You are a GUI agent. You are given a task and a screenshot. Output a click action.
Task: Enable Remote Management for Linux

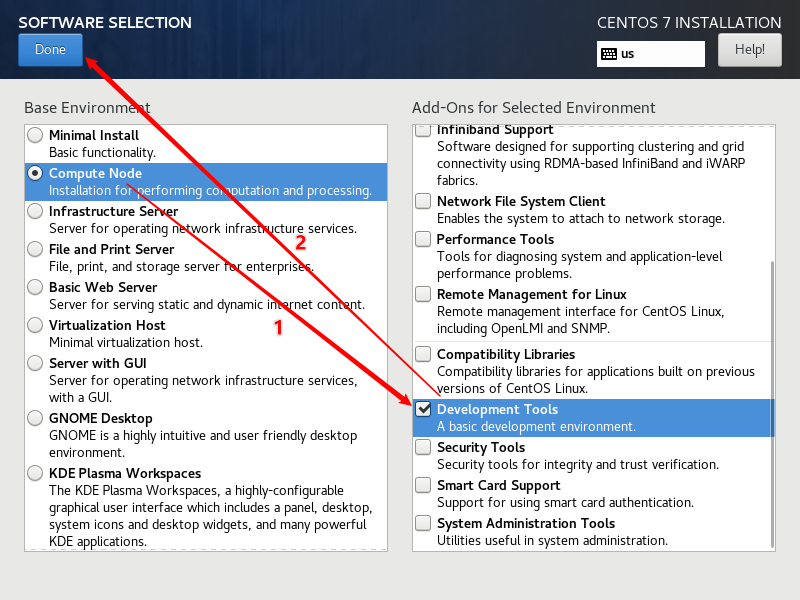(x=424, y=295)
